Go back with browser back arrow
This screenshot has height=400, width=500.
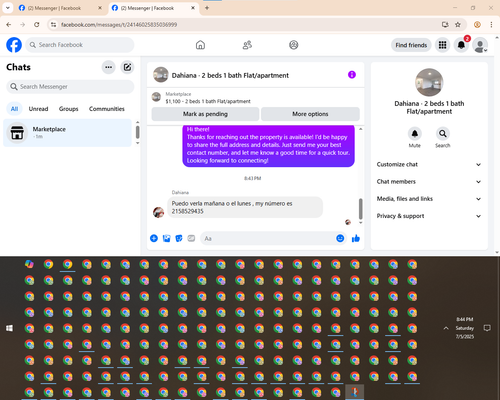9,25
